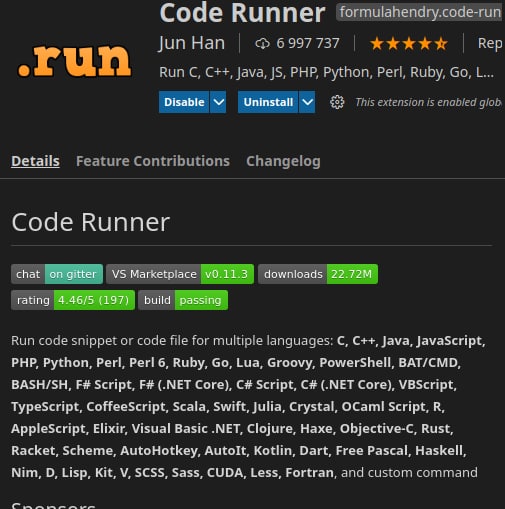Click the 'Run C, C++, Java, JS' description line
This screenshot has width=505, height=509.
coord(326,72)
